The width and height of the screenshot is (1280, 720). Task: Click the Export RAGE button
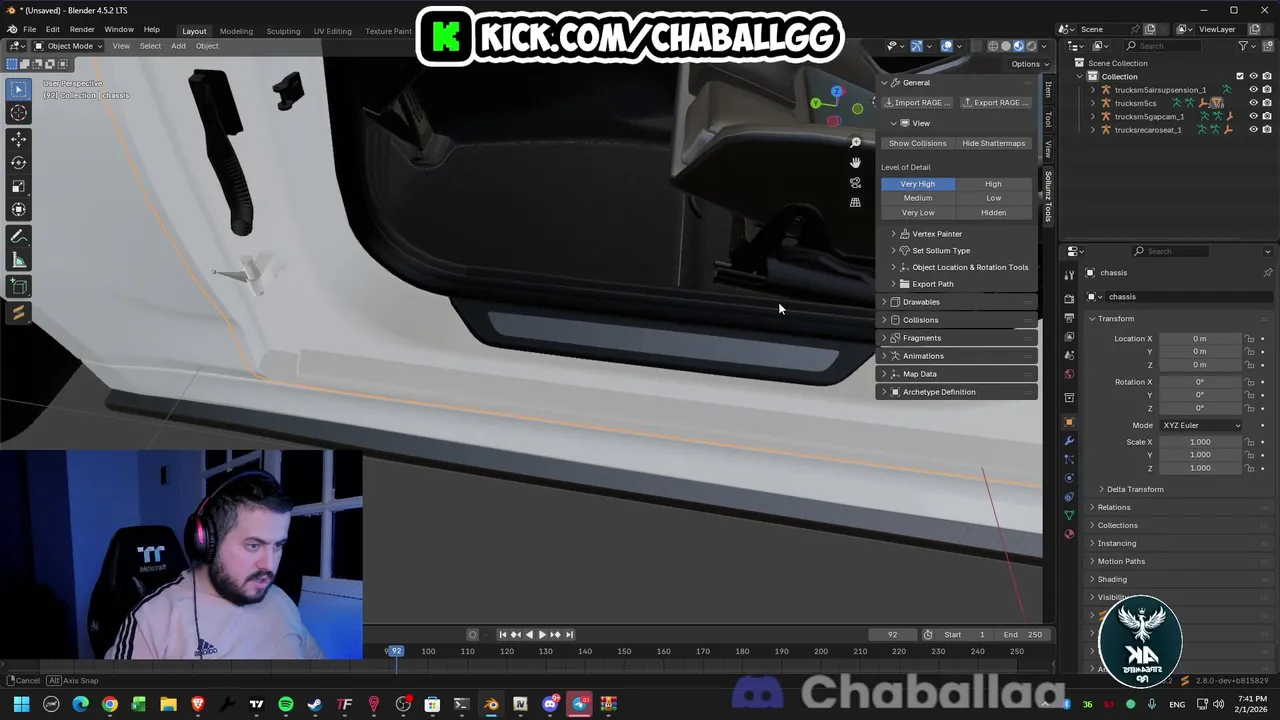pyautogui.click(x=994, y=102)
